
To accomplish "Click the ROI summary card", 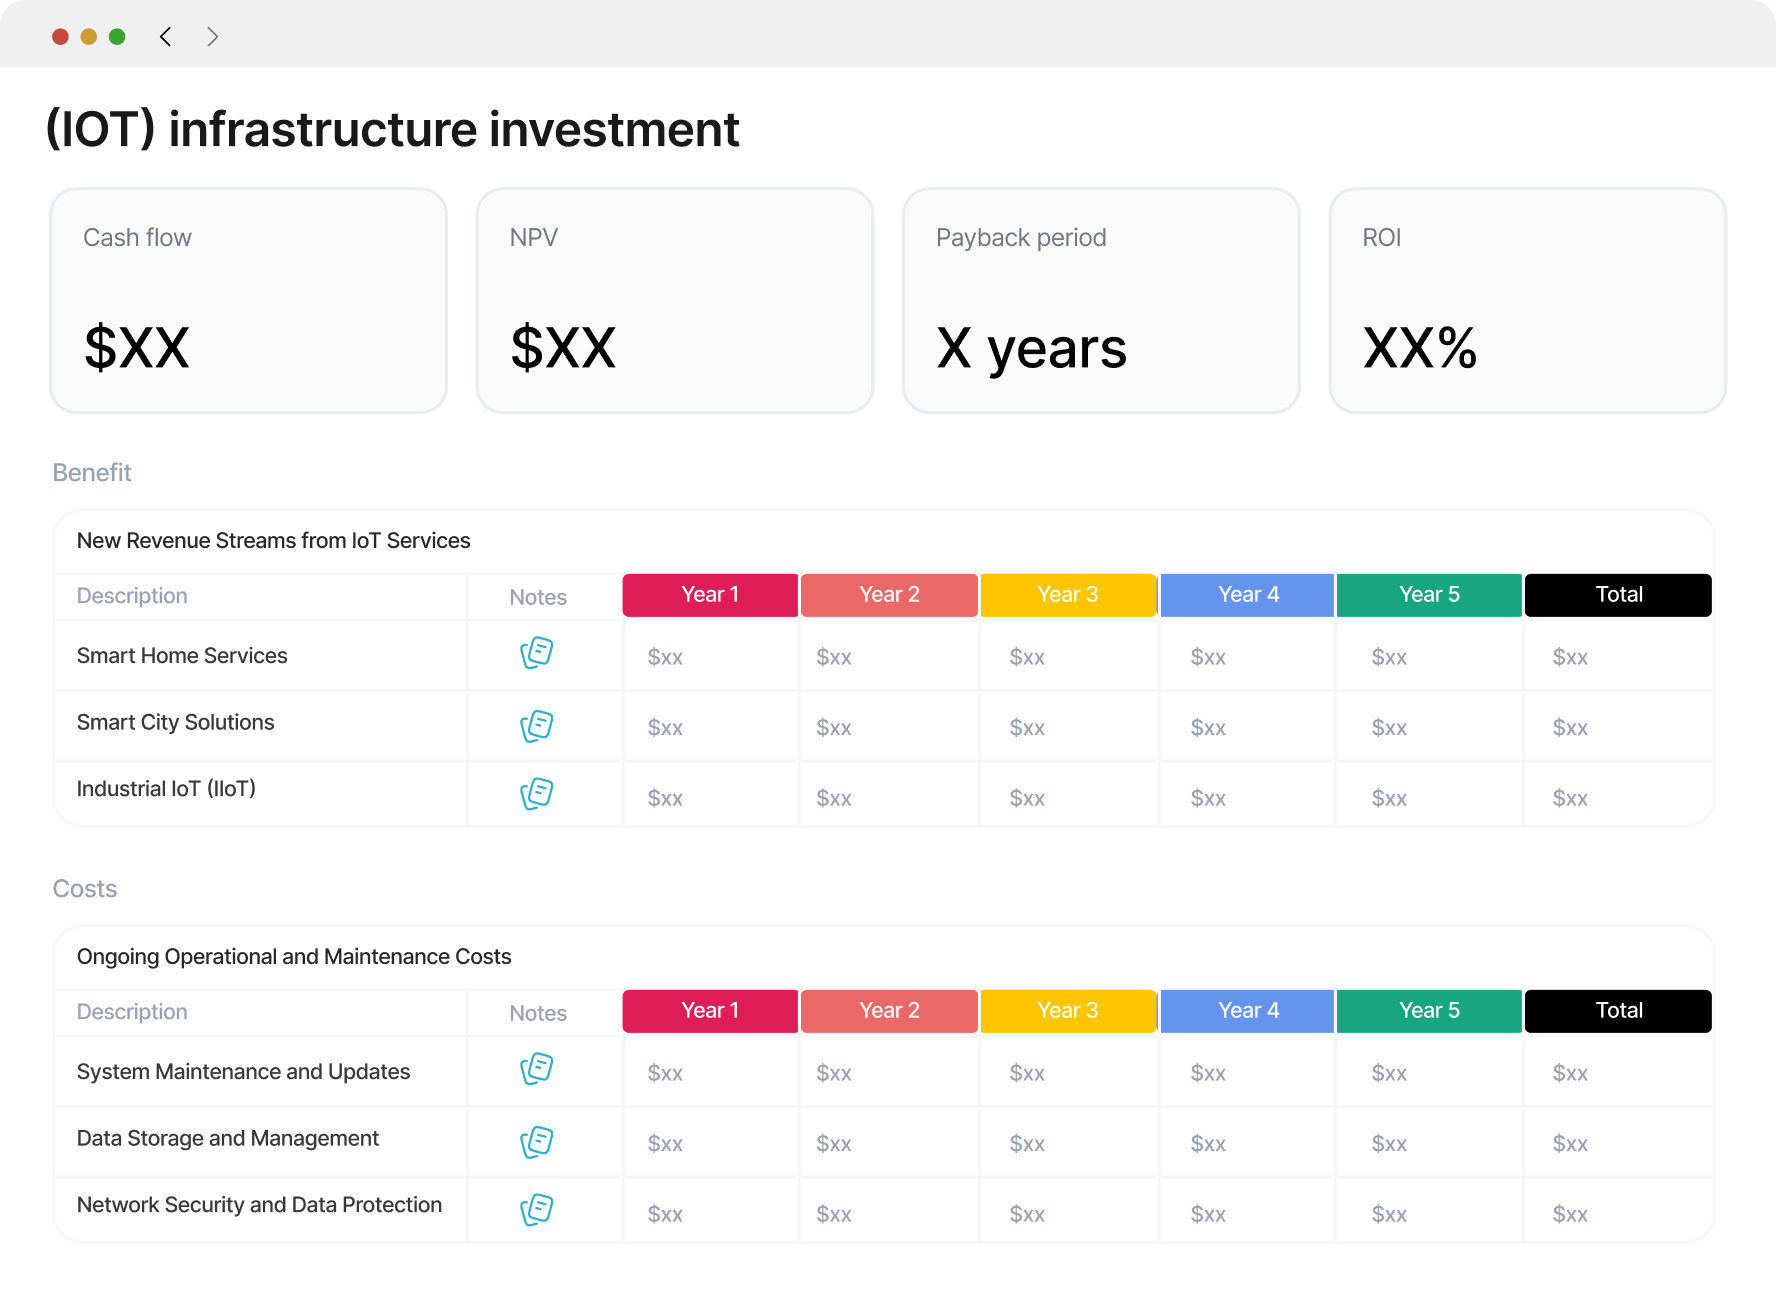I will [x=1527, y=300].
